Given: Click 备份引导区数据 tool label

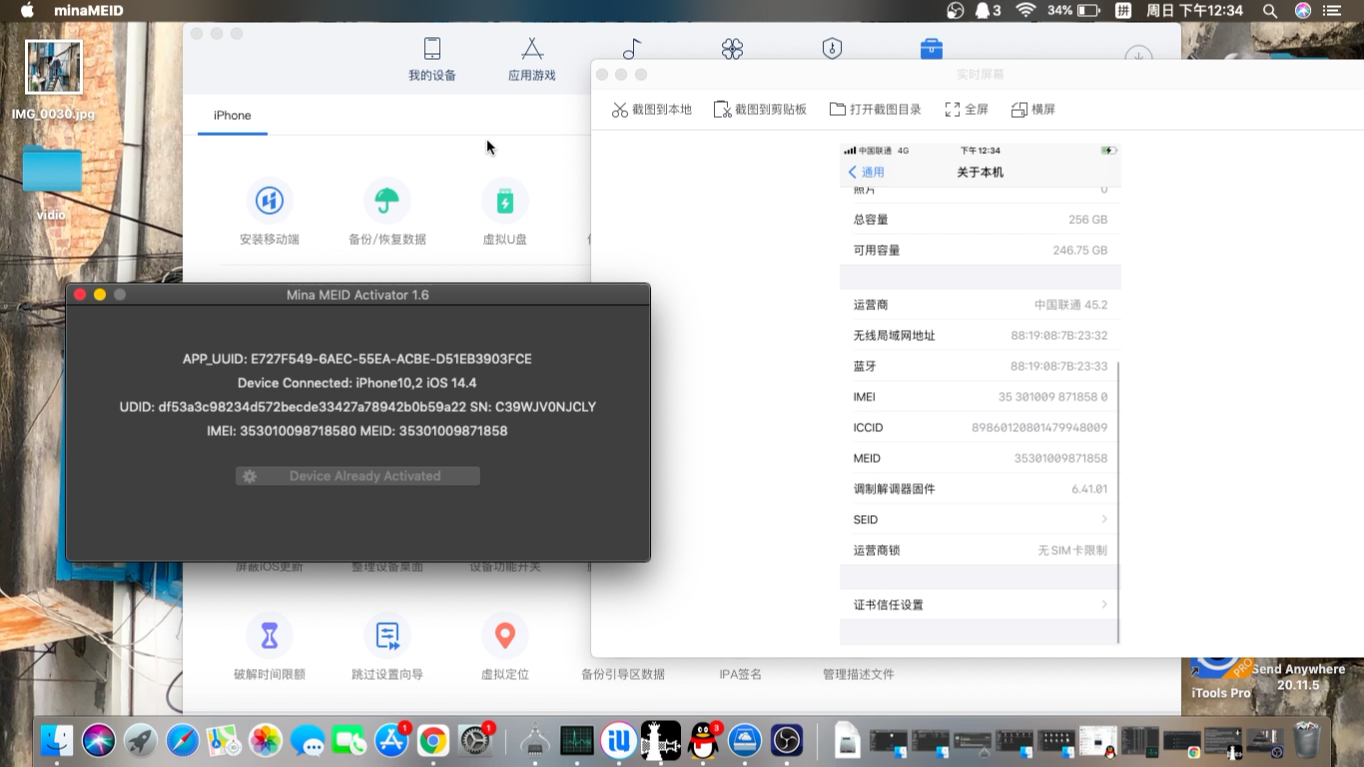Looking at the screenshot, I should (x=623, y=674).
